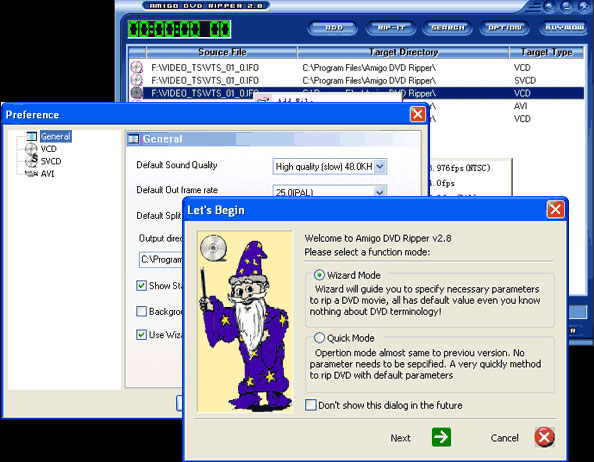Viewport: 594px width, 462px height.
Task: Click the General panel header icon
Action: click(133, 139)
